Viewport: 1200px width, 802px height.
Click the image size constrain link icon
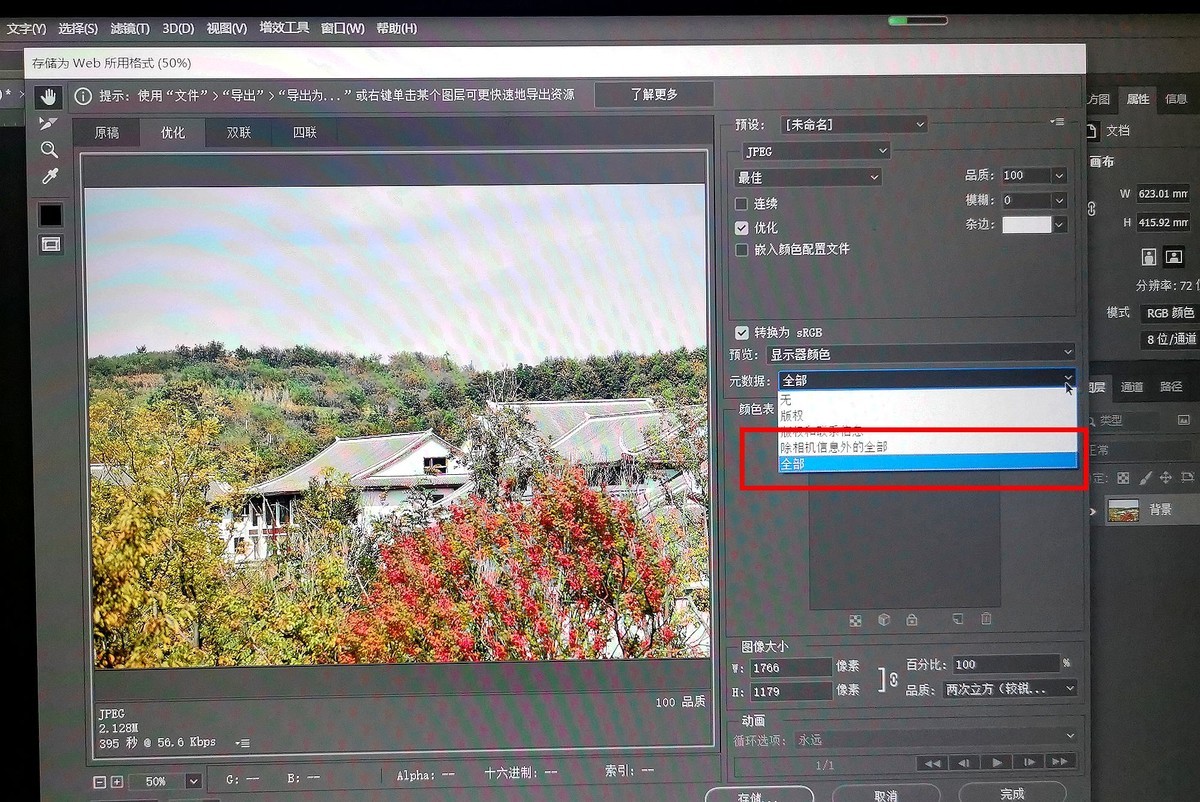coord(883,679)
